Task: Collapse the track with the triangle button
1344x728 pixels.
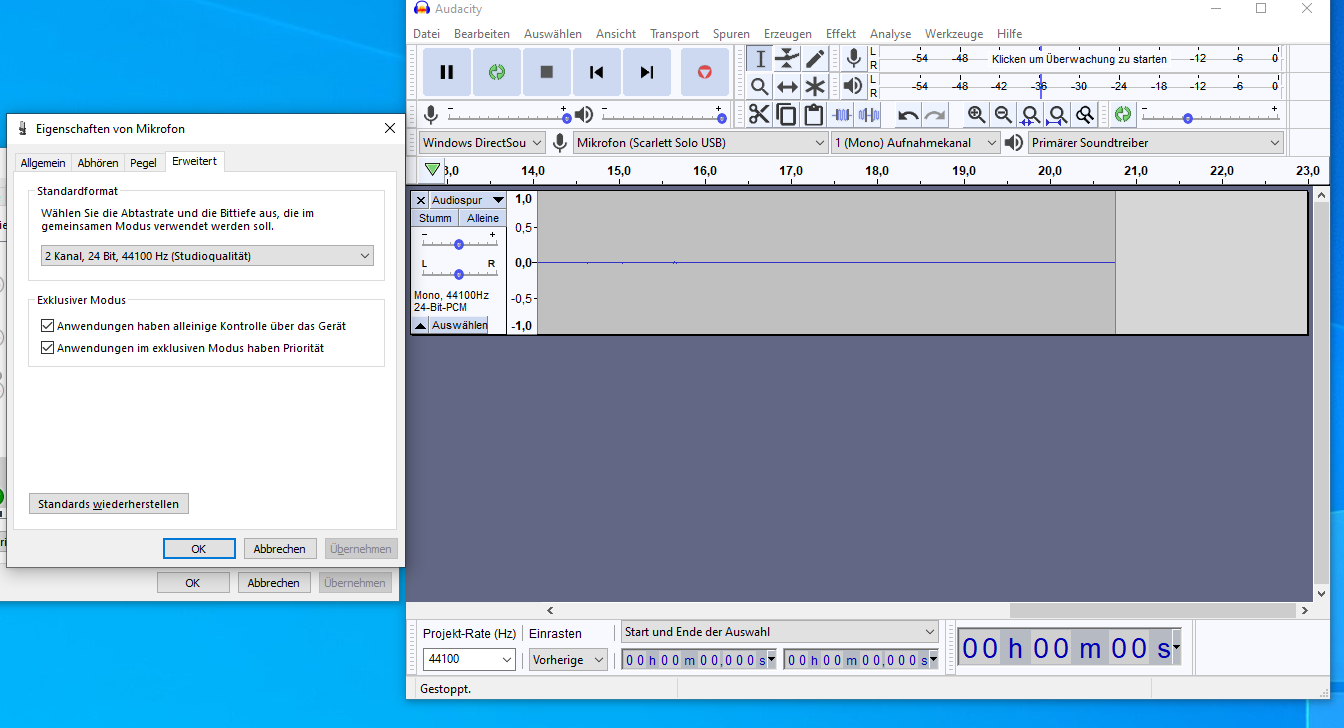Action: click(x=421, y=325)
